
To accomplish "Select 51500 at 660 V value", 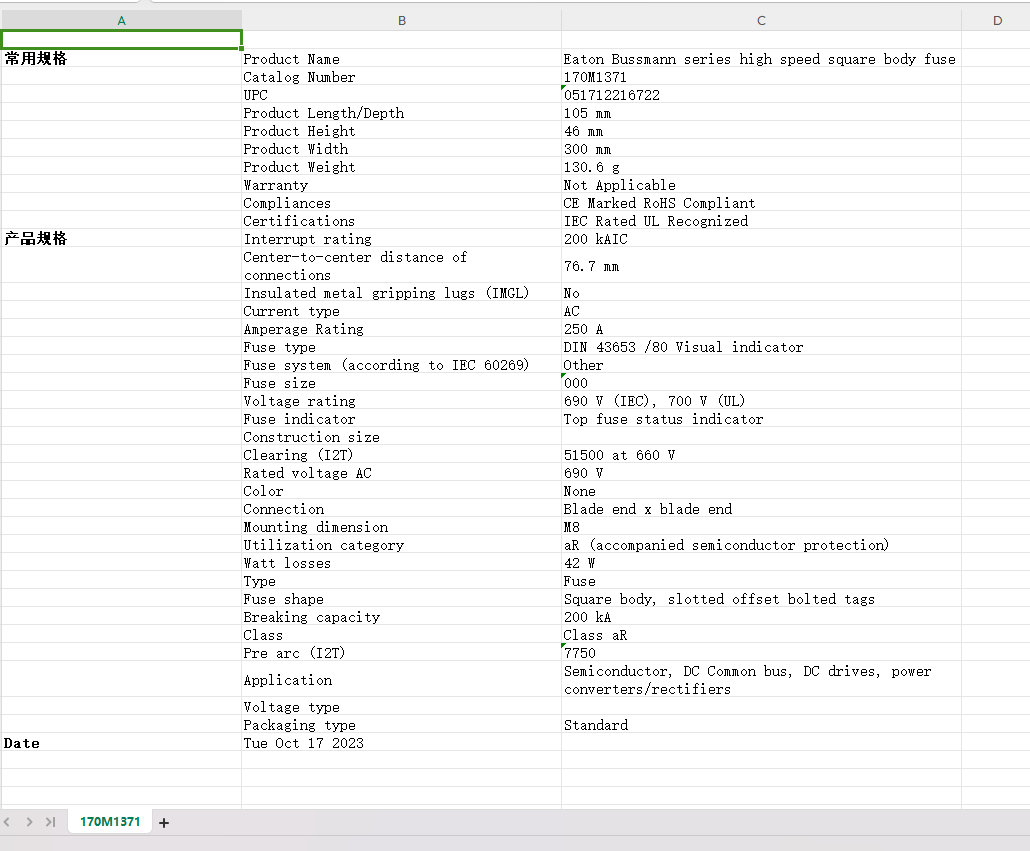I will (x=761, y=454).
